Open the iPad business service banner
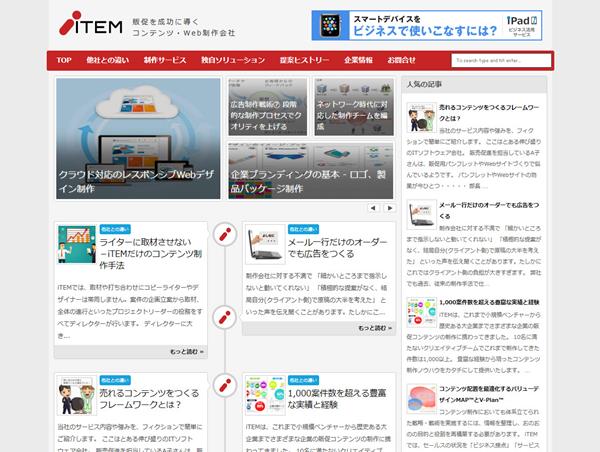The width and height of the screenshot is (600, 452). tap(427, 25)
